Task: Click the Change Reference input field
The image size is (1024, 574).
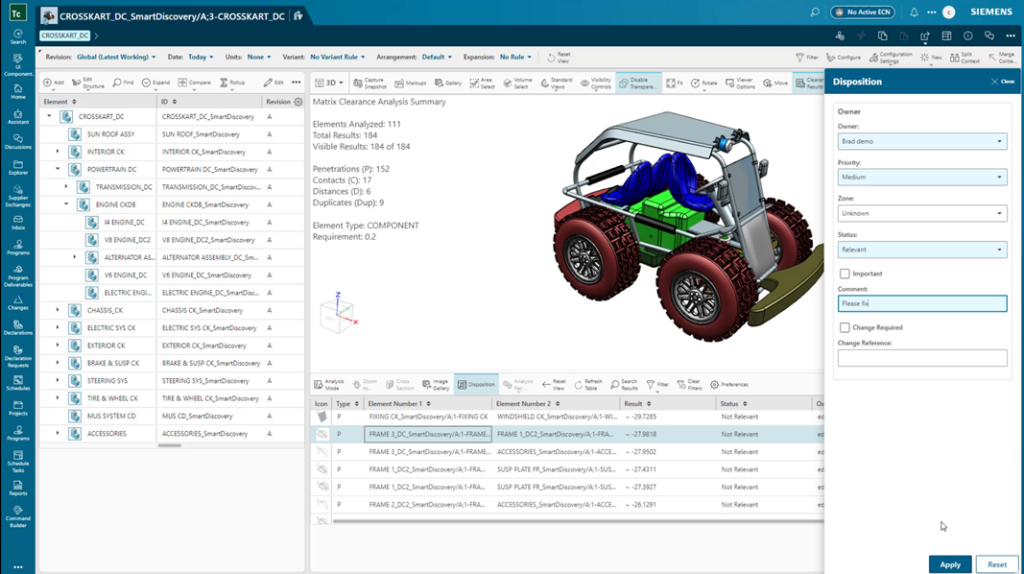Action: pyautogui.click(x=922, y=358)
